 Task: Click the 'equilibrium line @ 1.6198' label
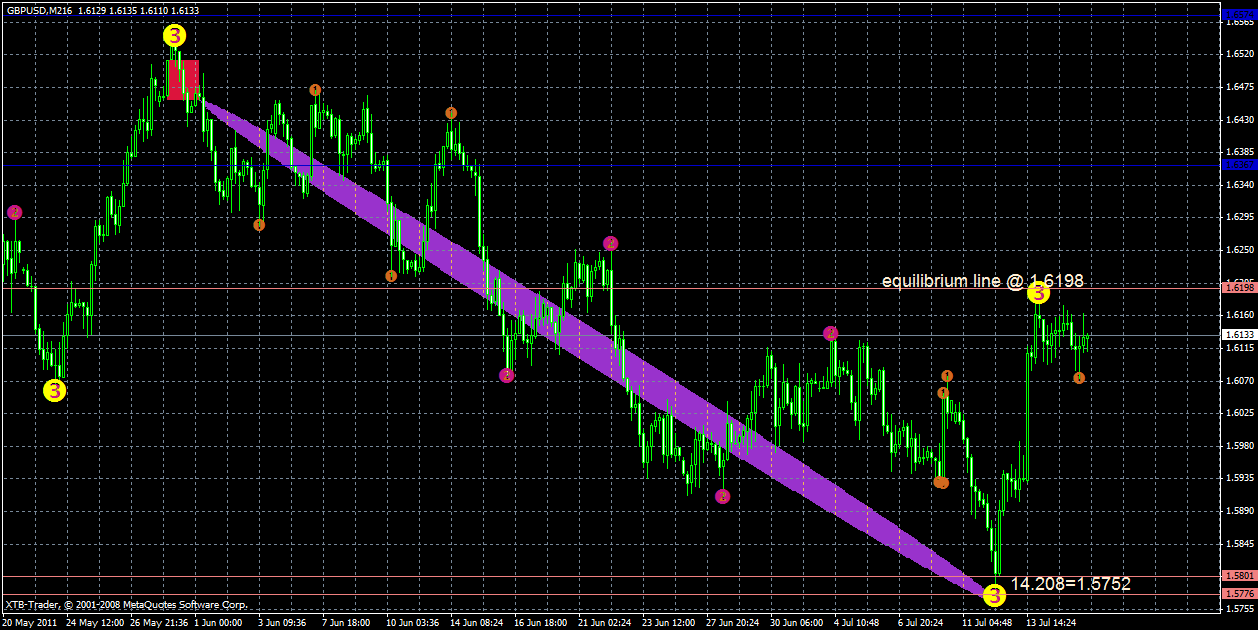point(982,282)
